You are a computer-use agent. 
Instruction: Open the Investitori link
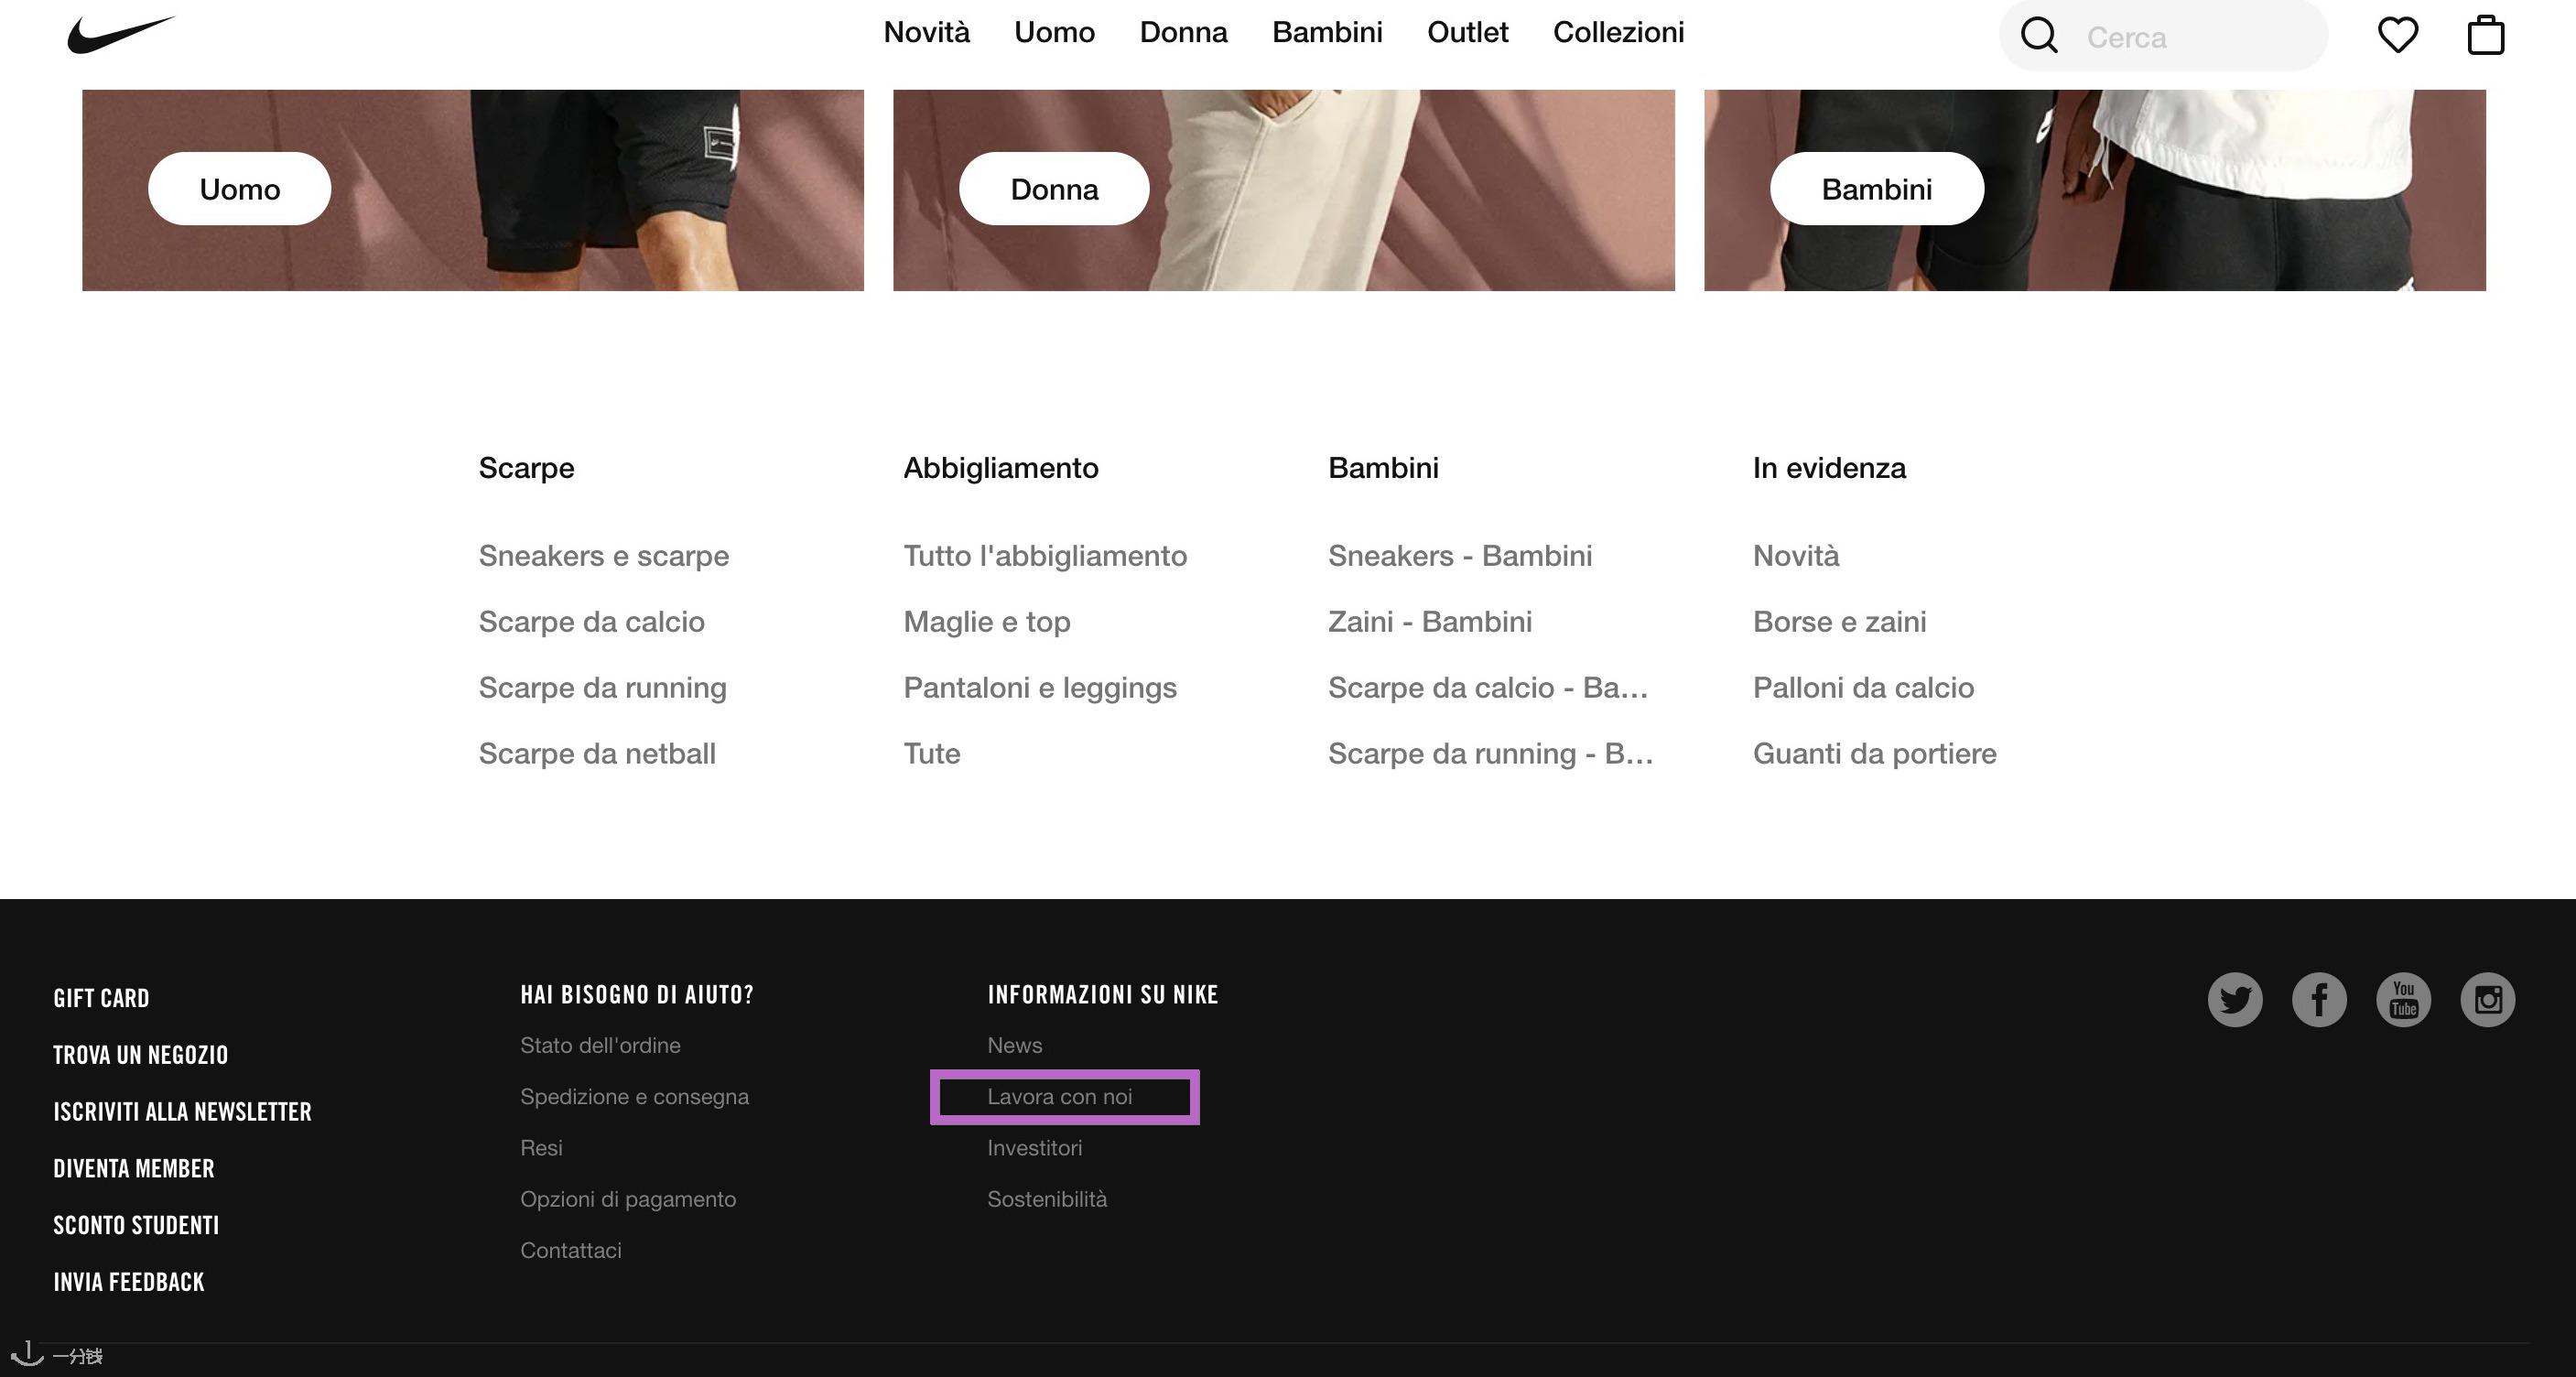[1034, 1148]
